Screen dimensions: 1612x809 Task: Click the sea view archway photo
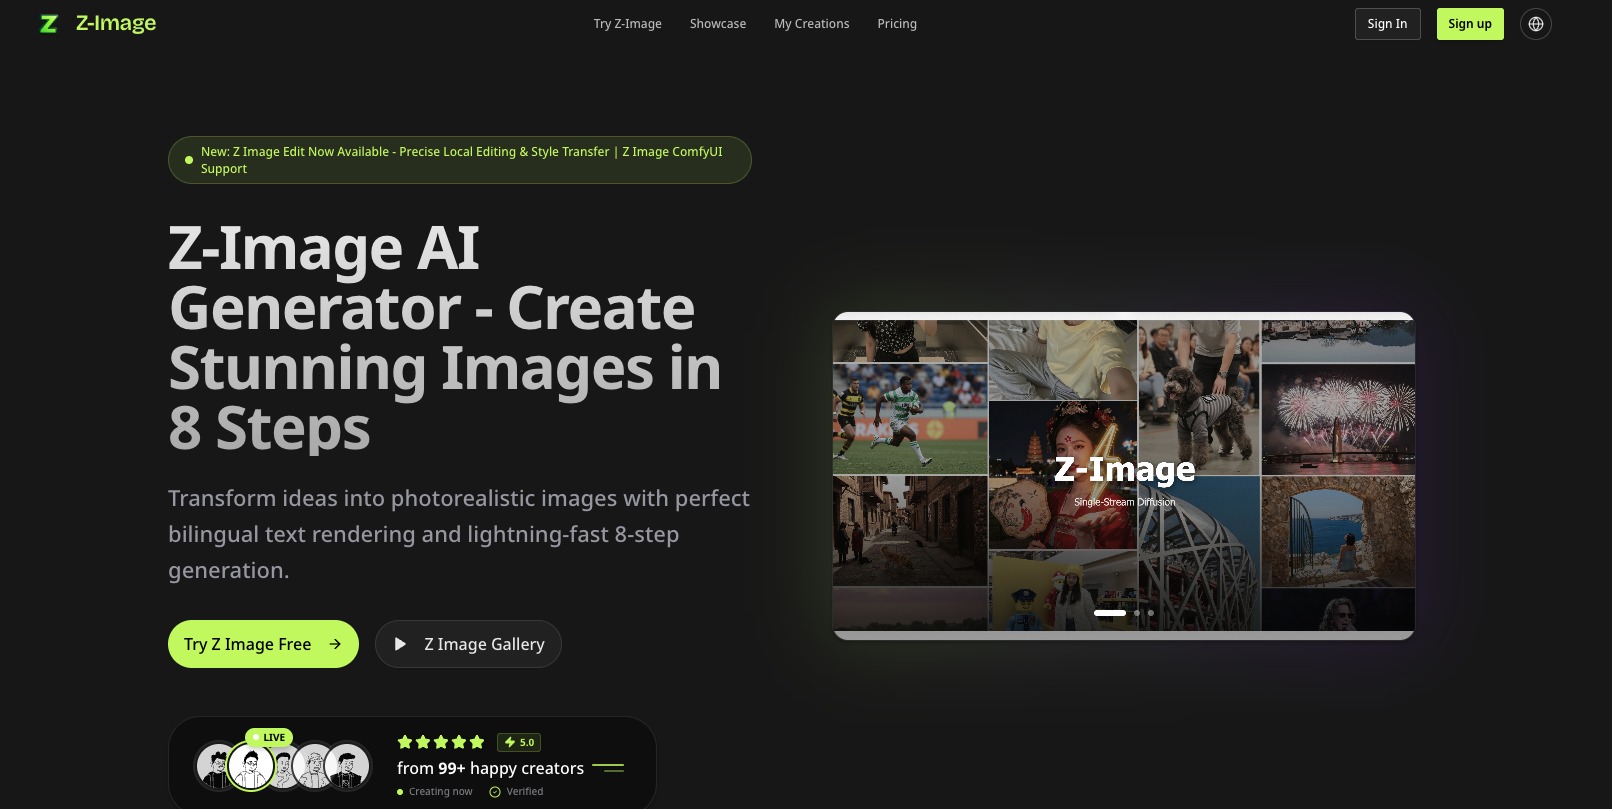coord(1338,532)
